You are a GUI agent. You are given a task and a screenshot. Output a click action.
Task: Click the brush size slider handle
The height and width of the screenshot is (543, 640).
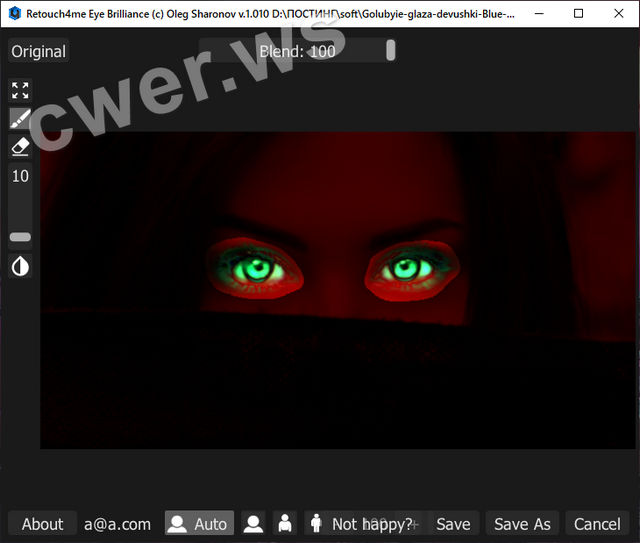click(x=20, y=238)
